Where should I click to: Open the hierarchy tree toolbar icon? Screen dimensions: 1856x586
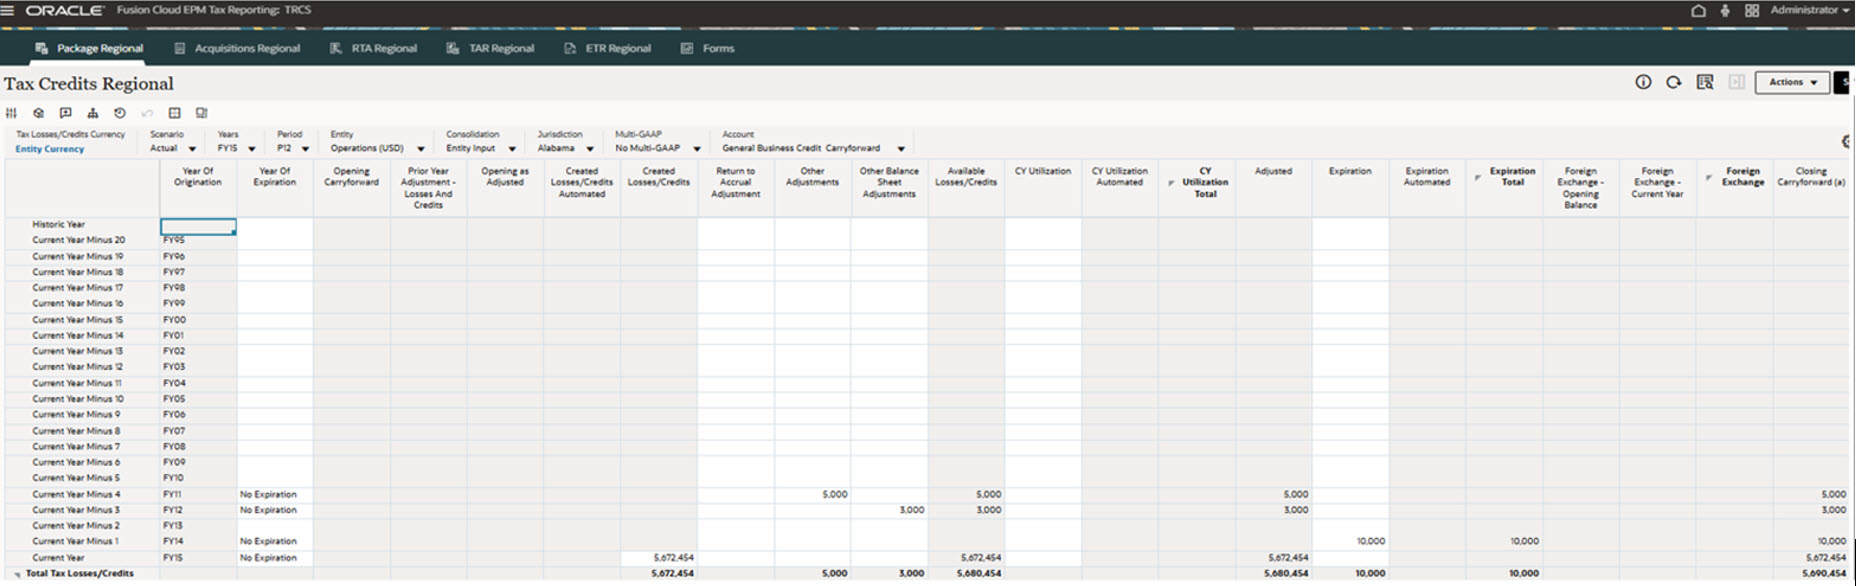tap(92, 113)
